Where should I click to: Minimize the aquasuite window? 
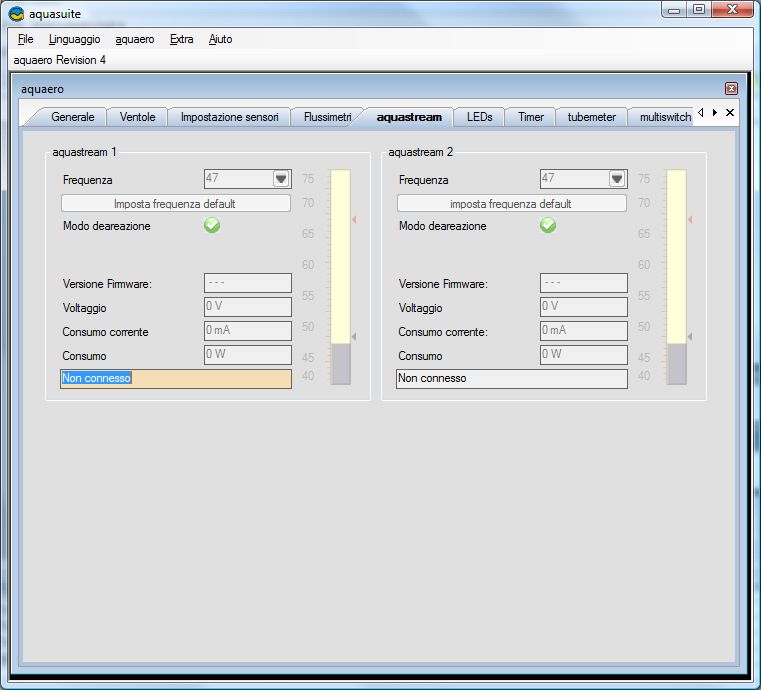click(674, 10)
